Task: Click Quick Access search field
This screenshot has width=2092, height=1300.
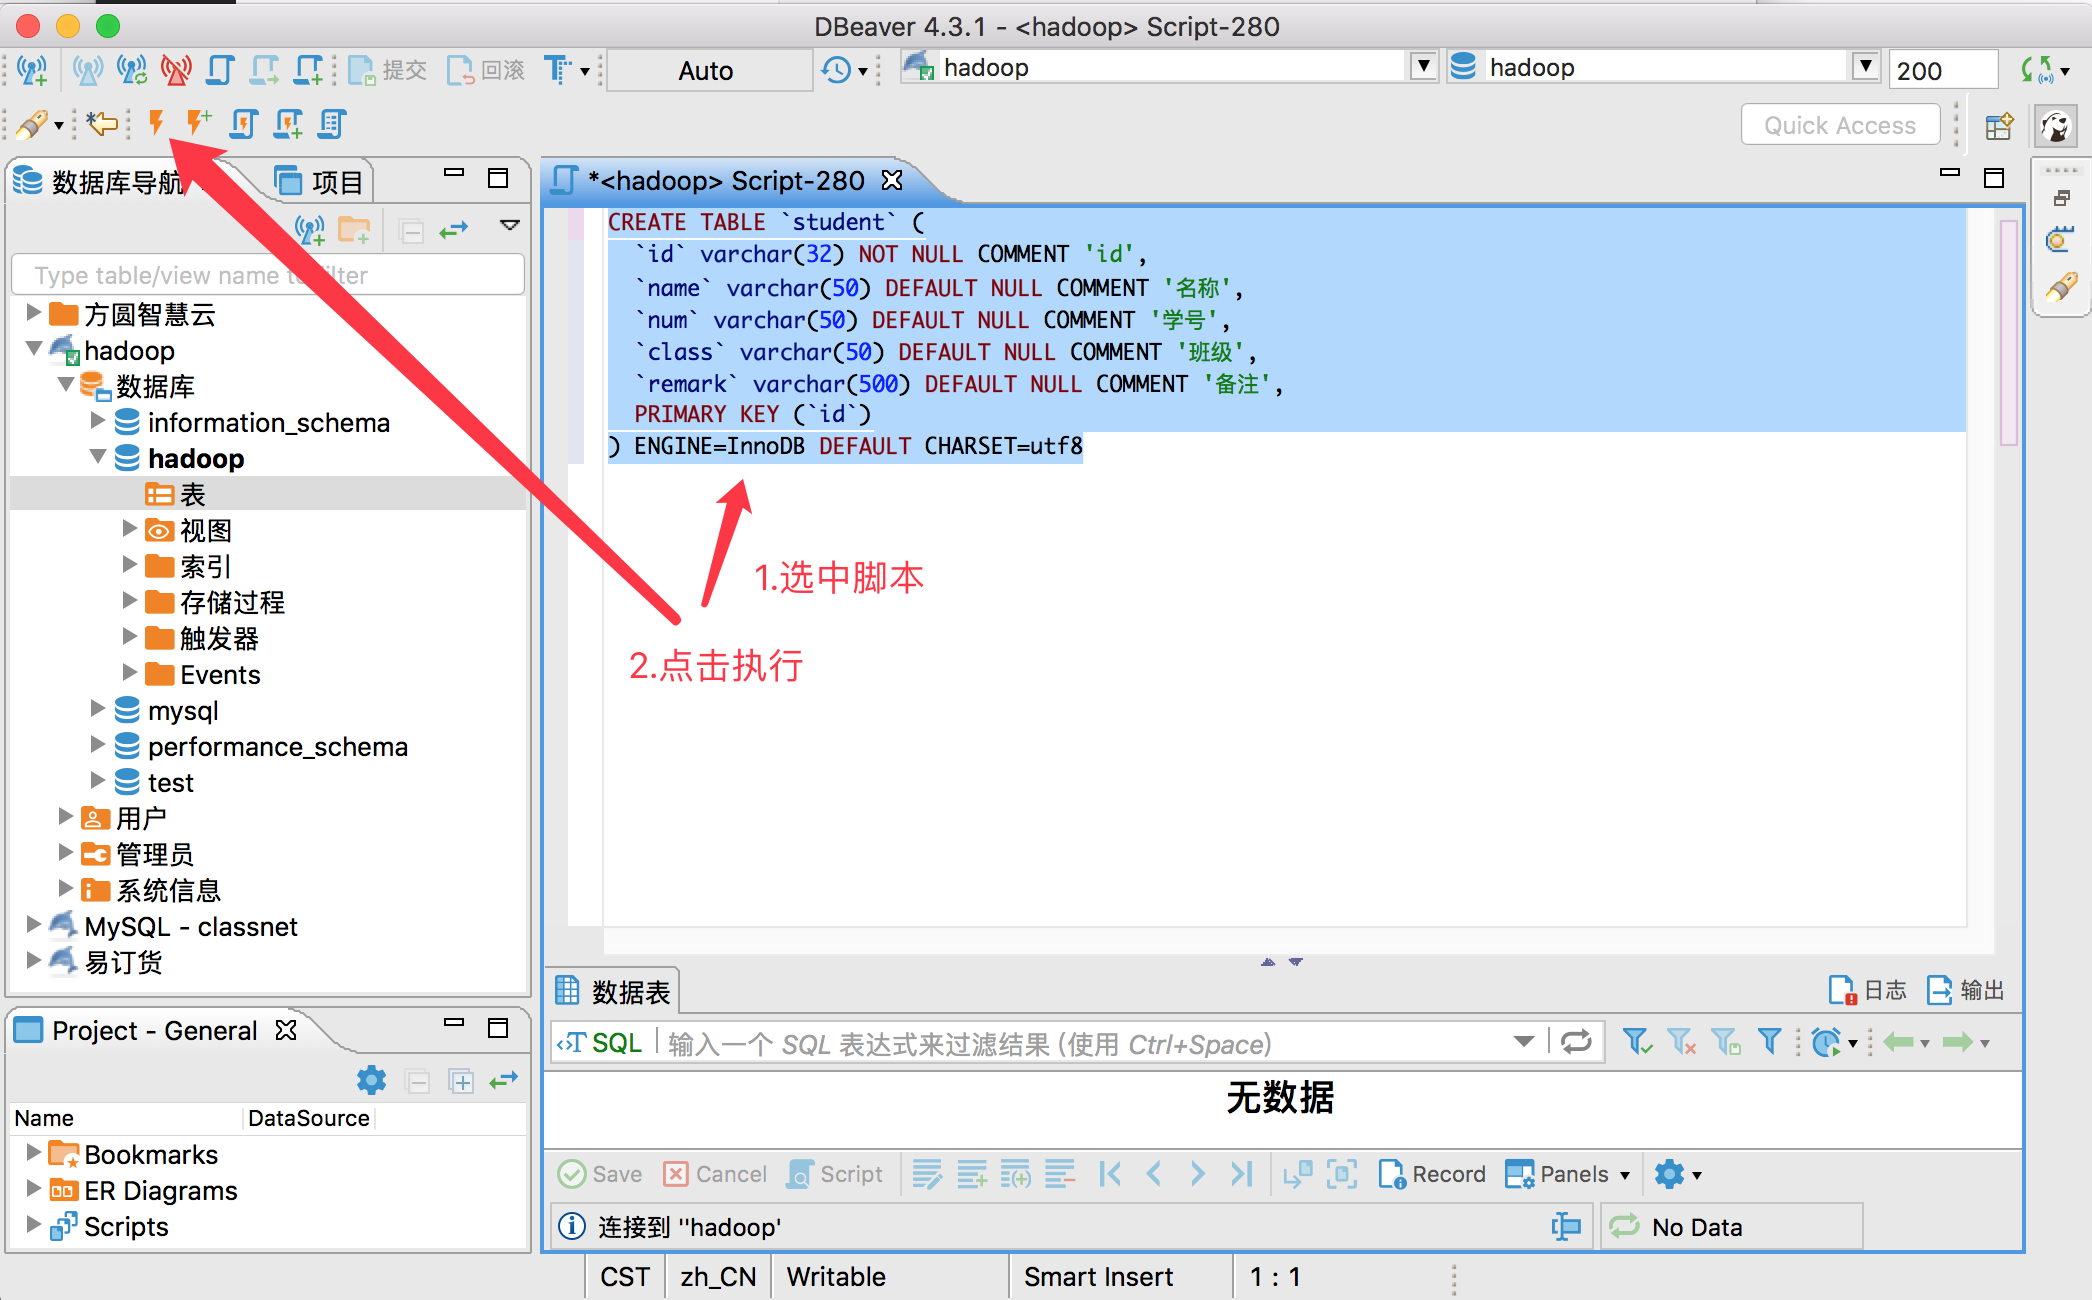Action: pos(1840,125)
